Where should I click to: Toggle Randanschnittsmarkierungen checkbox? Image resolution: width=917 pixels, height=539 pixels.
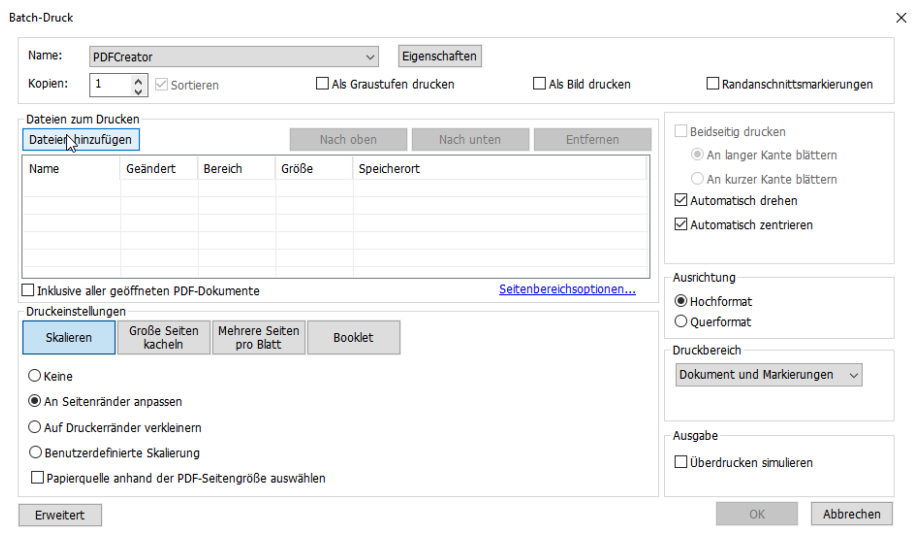pos(713,84)
